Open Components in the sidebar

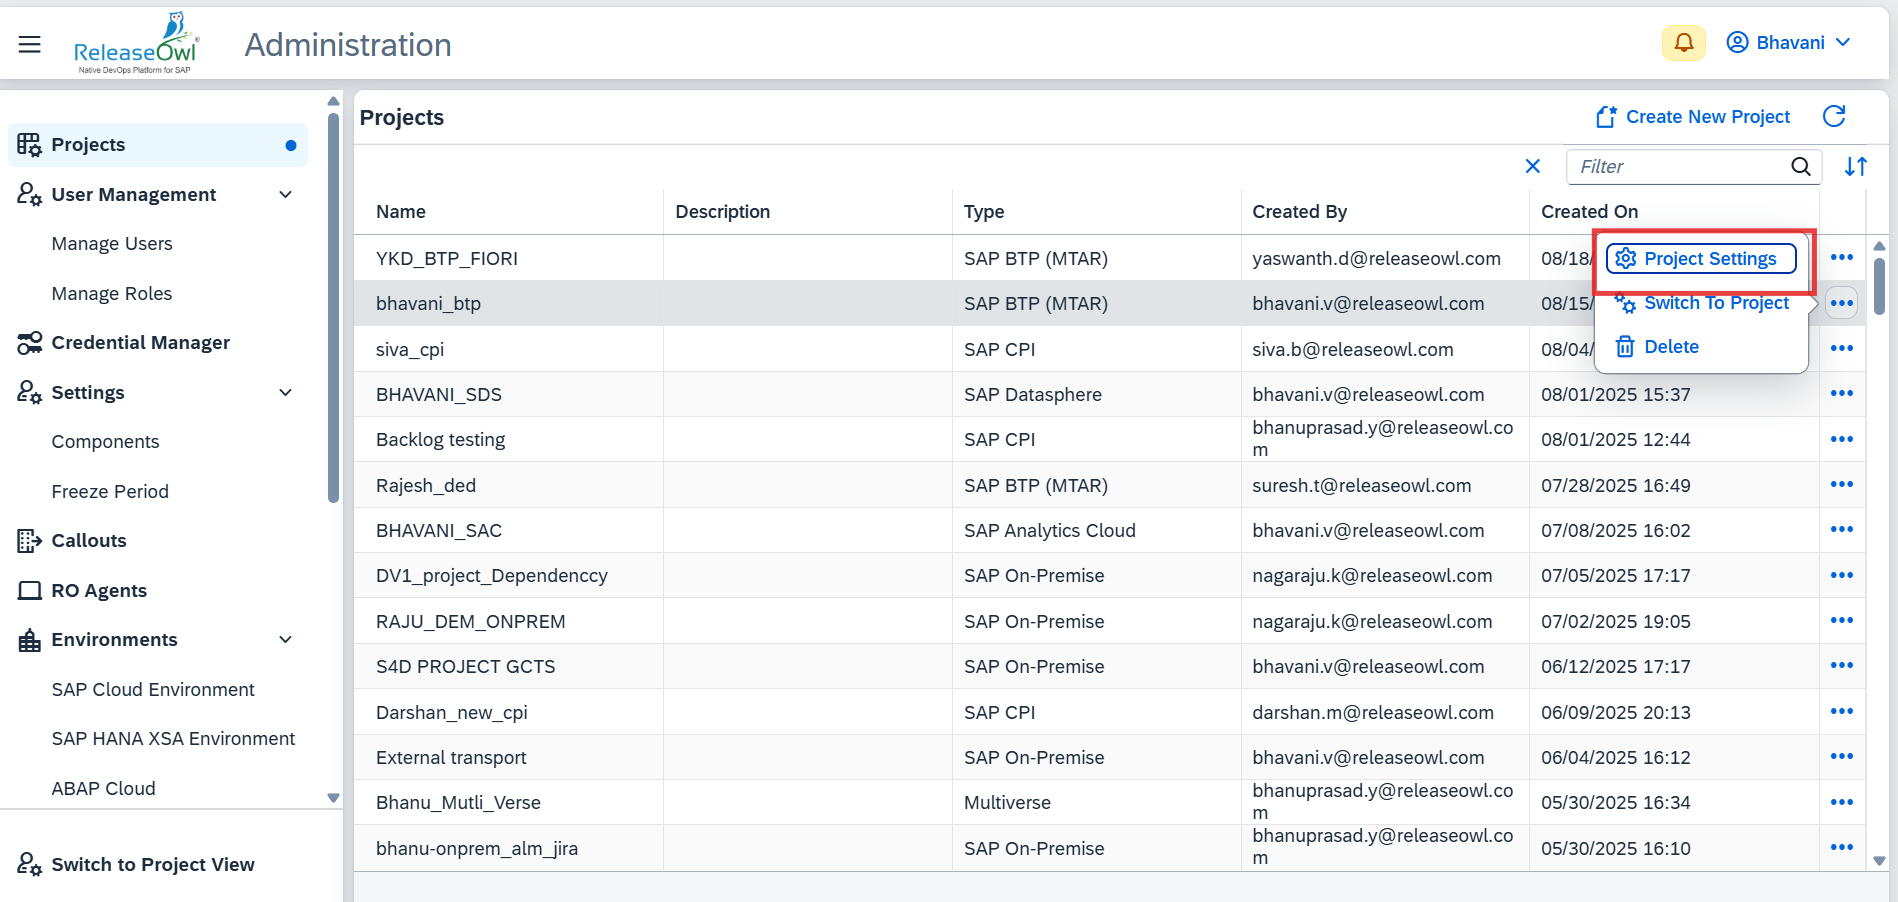[x=105, y=442]
